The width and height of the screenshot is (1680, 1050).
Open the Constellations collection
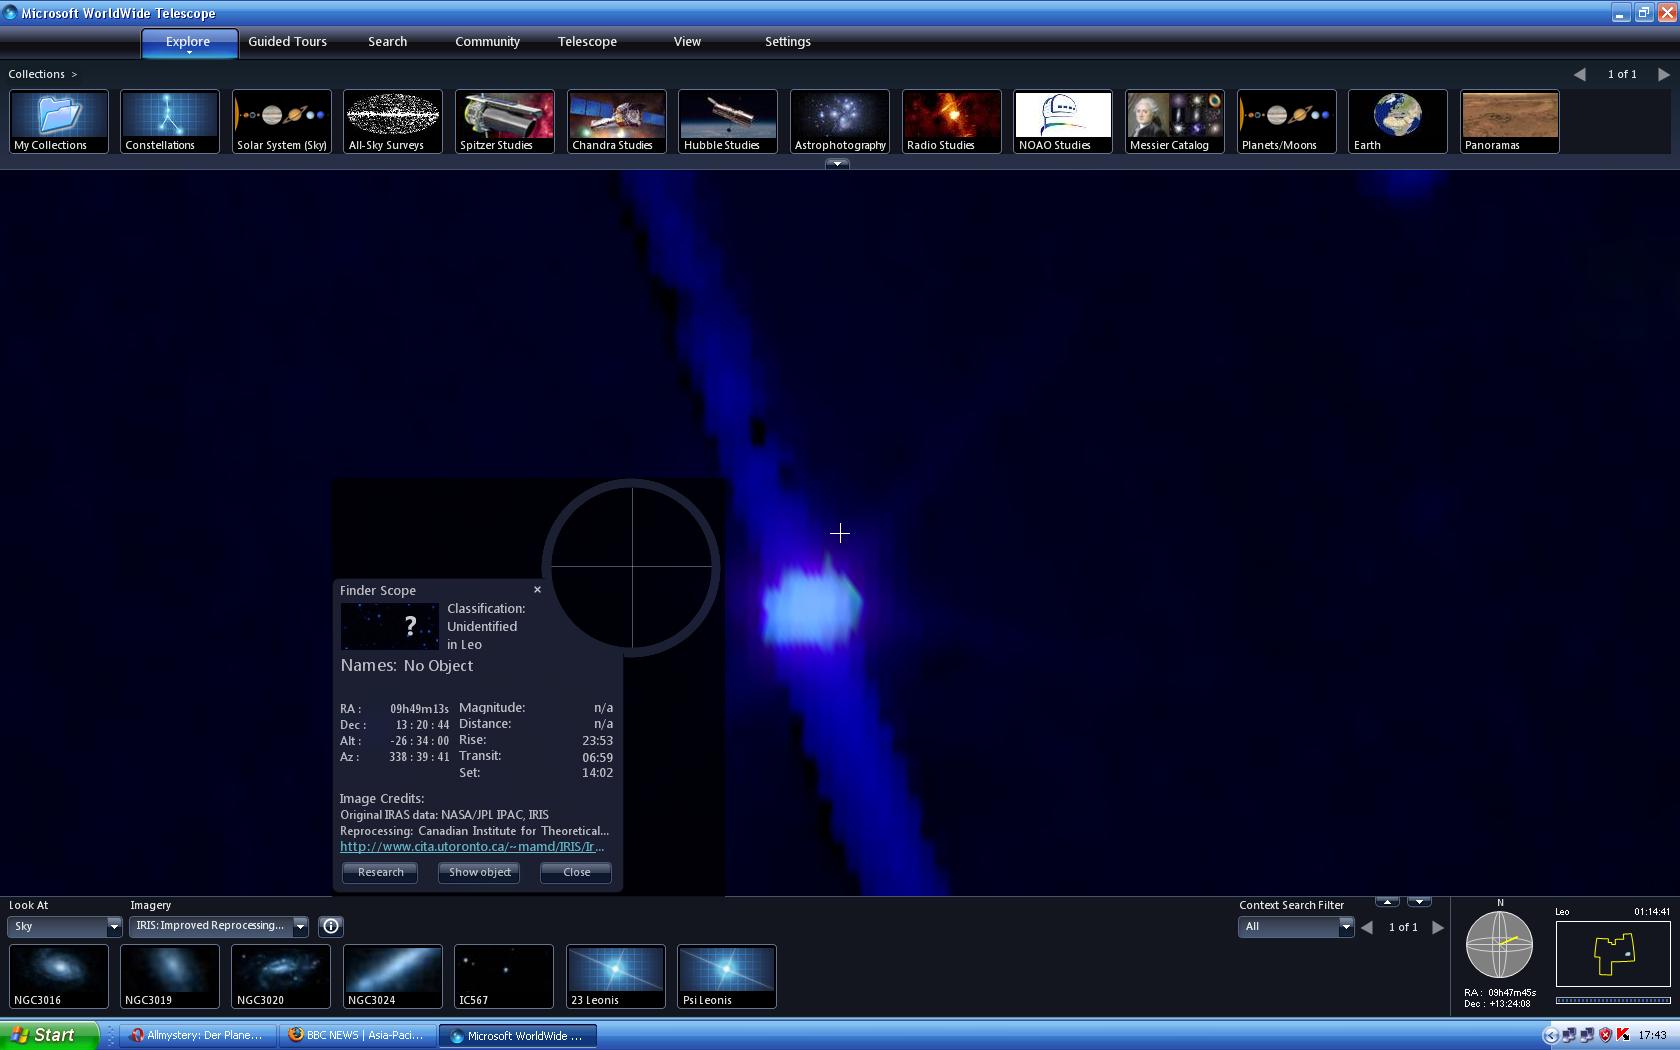coord(170,121)
